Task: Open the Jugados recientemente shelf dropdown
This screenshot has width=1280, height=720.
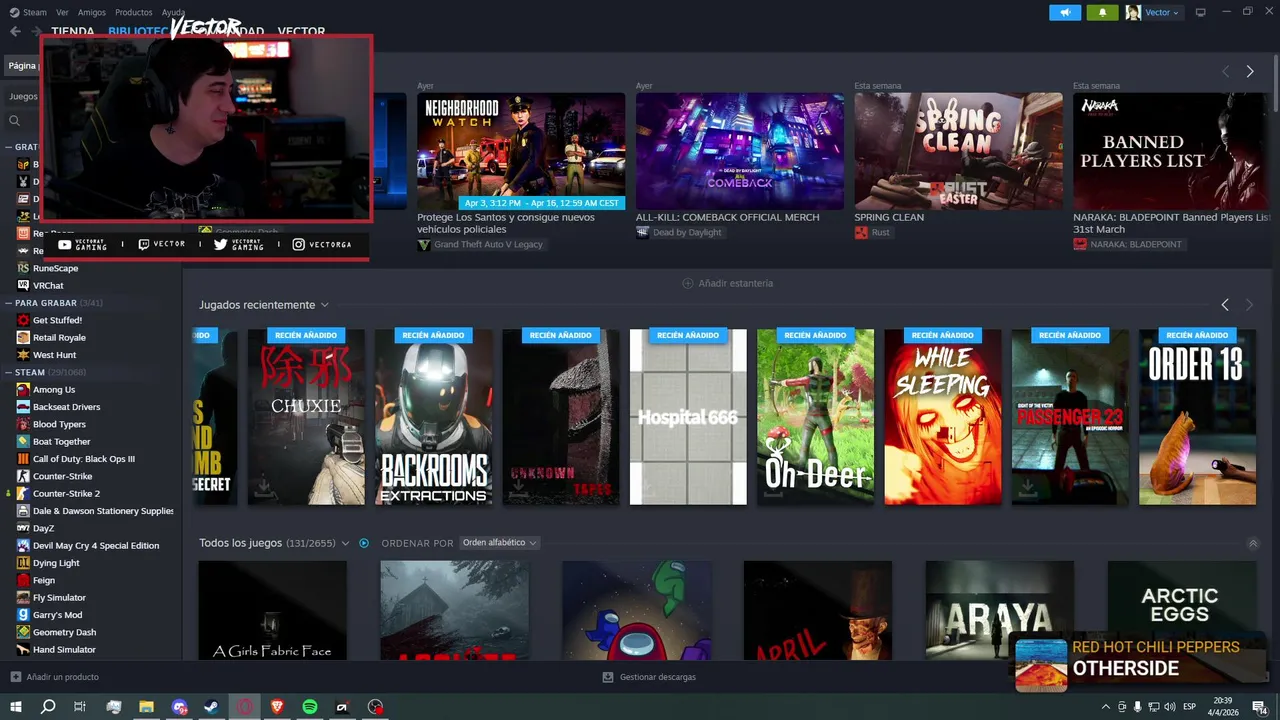Action: (325, 305)
